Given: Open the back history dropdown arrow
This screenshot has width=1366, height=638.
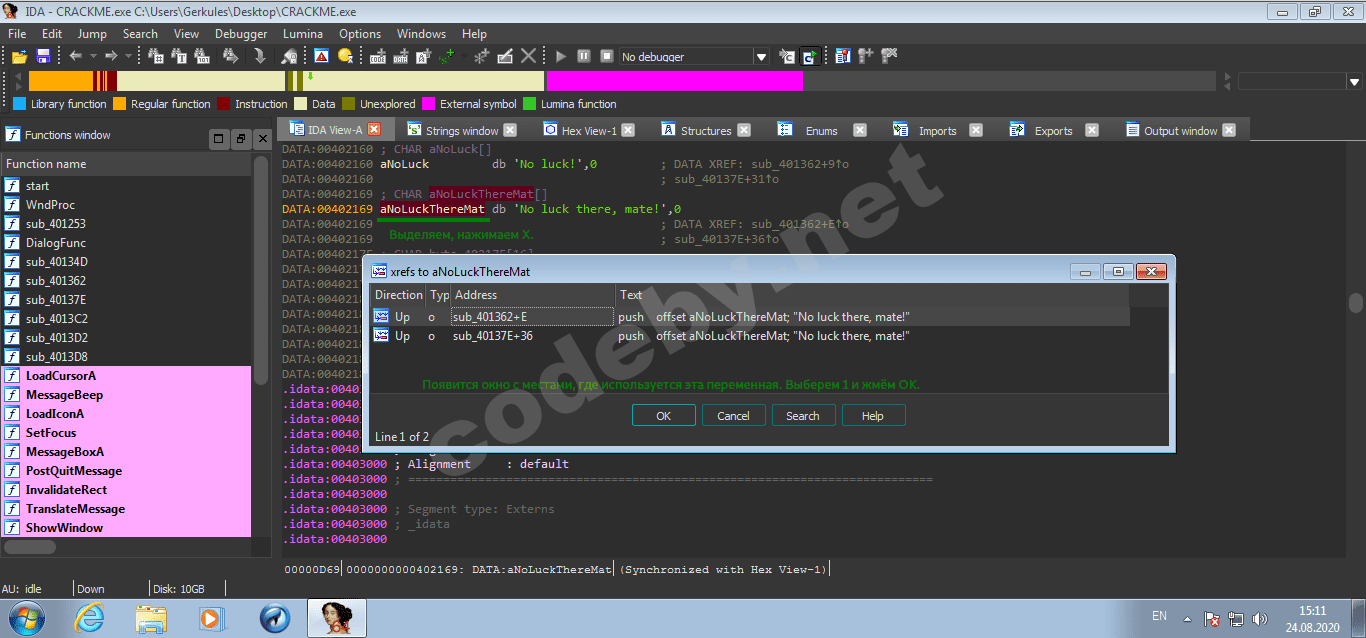Looking at the screenshot, I should tap(93, 57).
